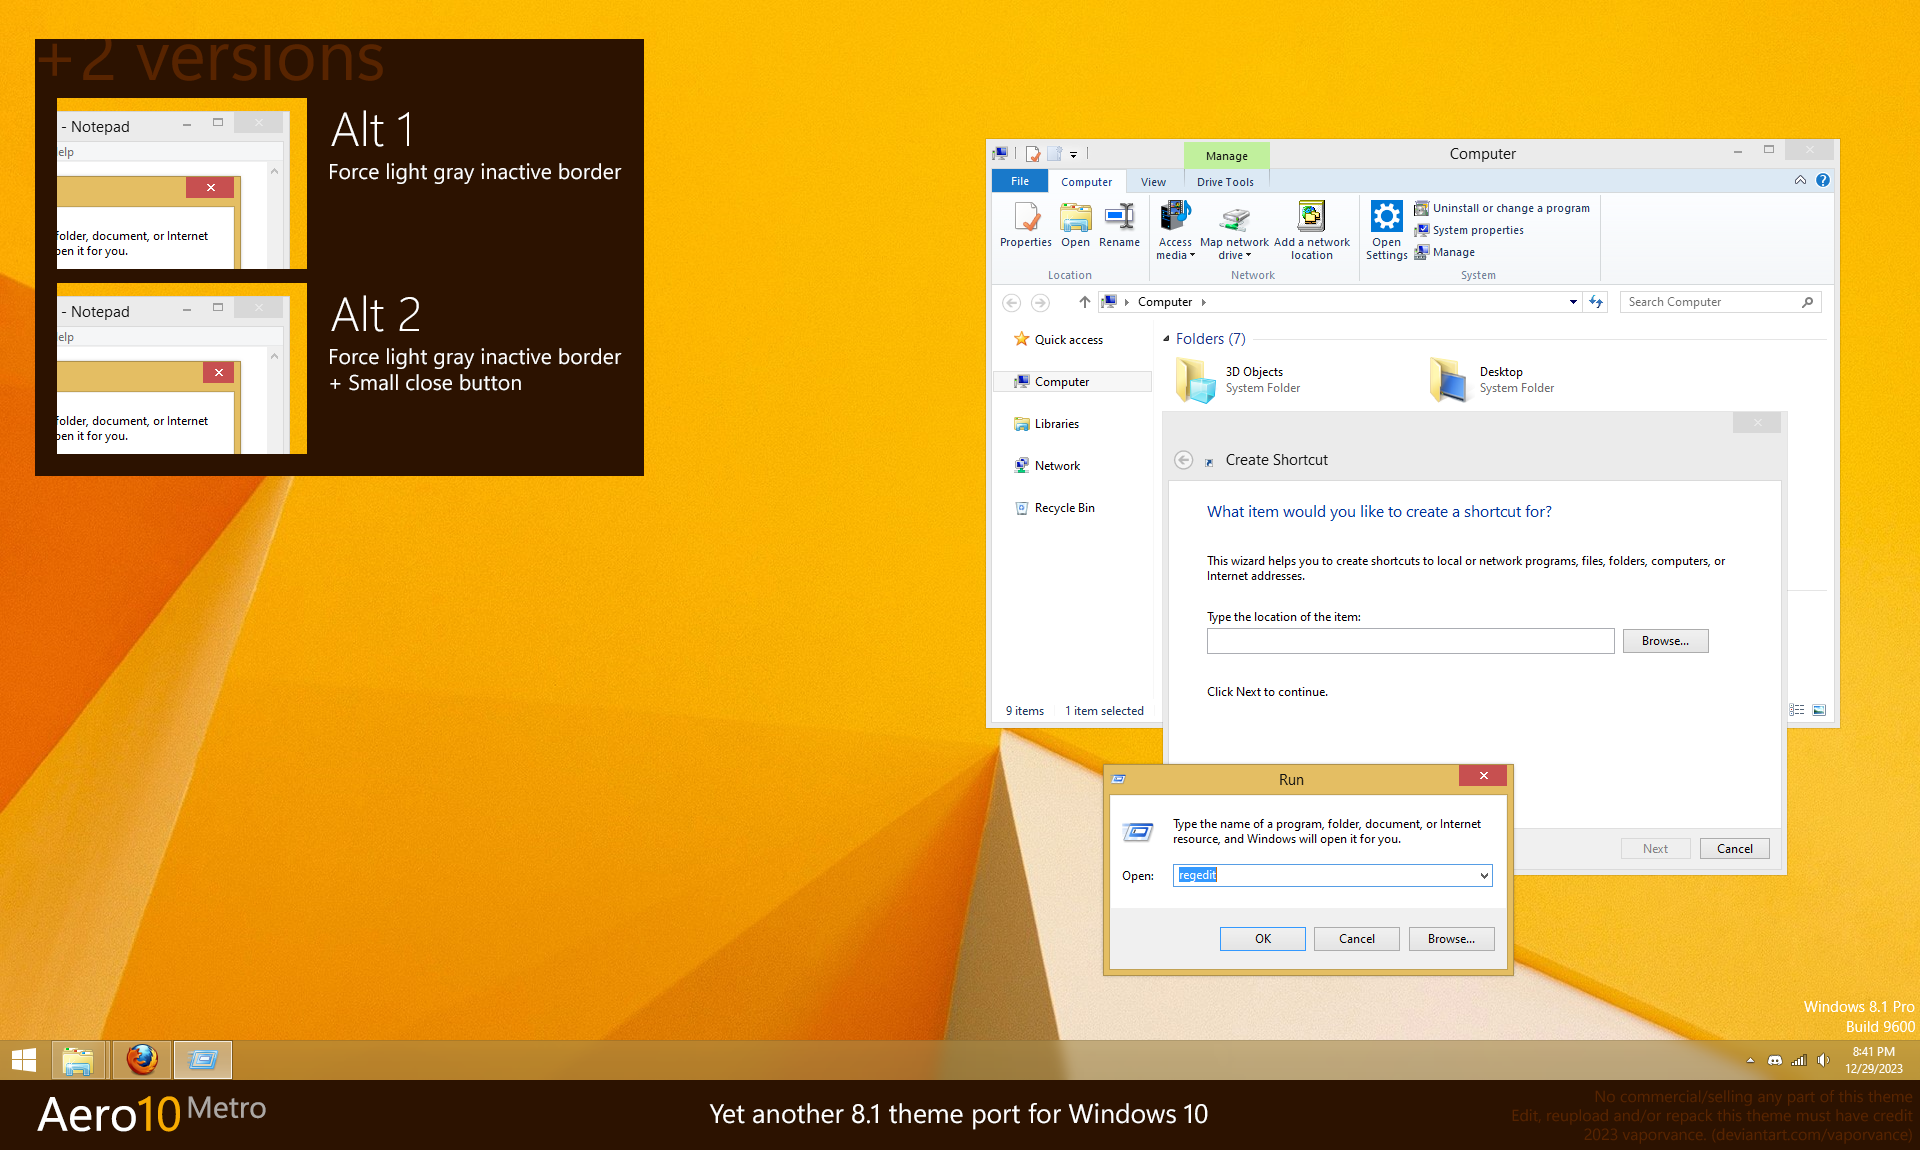This screenshot has width=1920, height=1150.
Task: Open the address bar history dropdown
Action: pos(1573,302)
